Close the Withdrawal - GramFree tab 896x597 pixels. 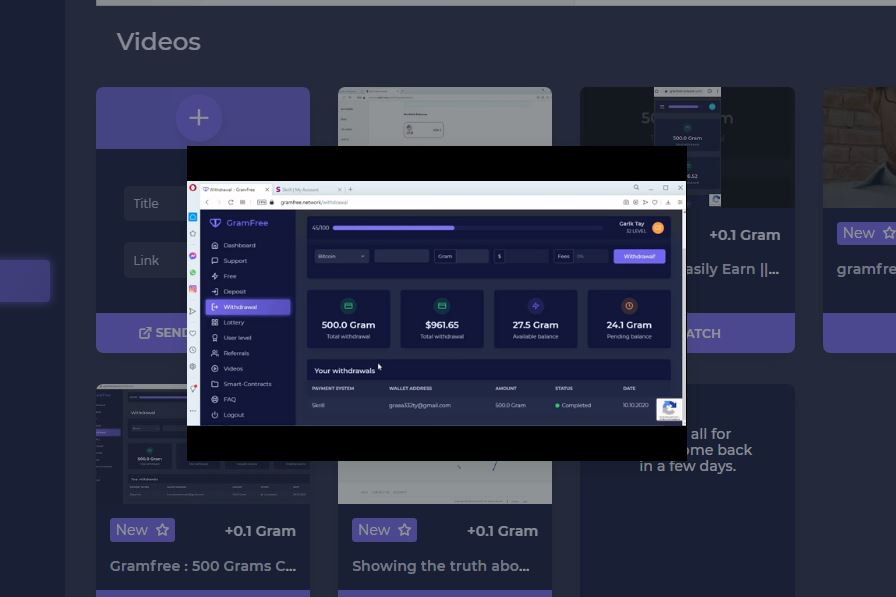coord(267,189)
